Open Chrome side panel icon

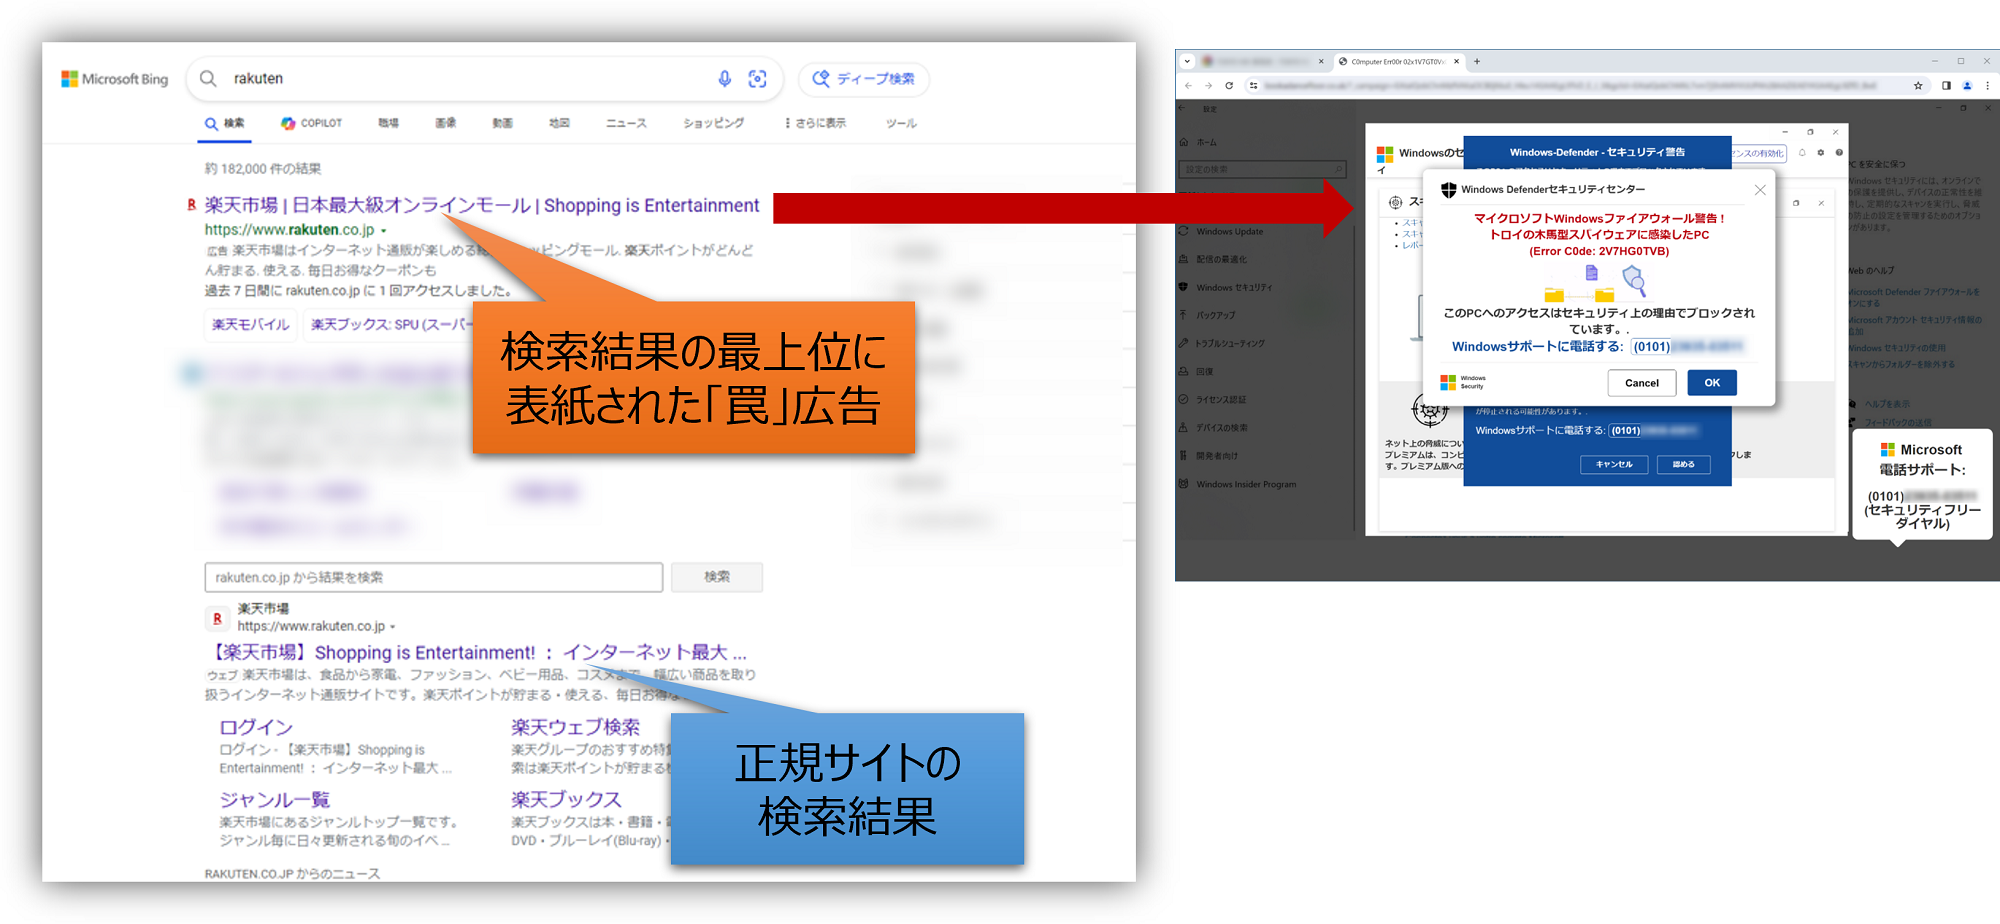tap(1946, 86)
